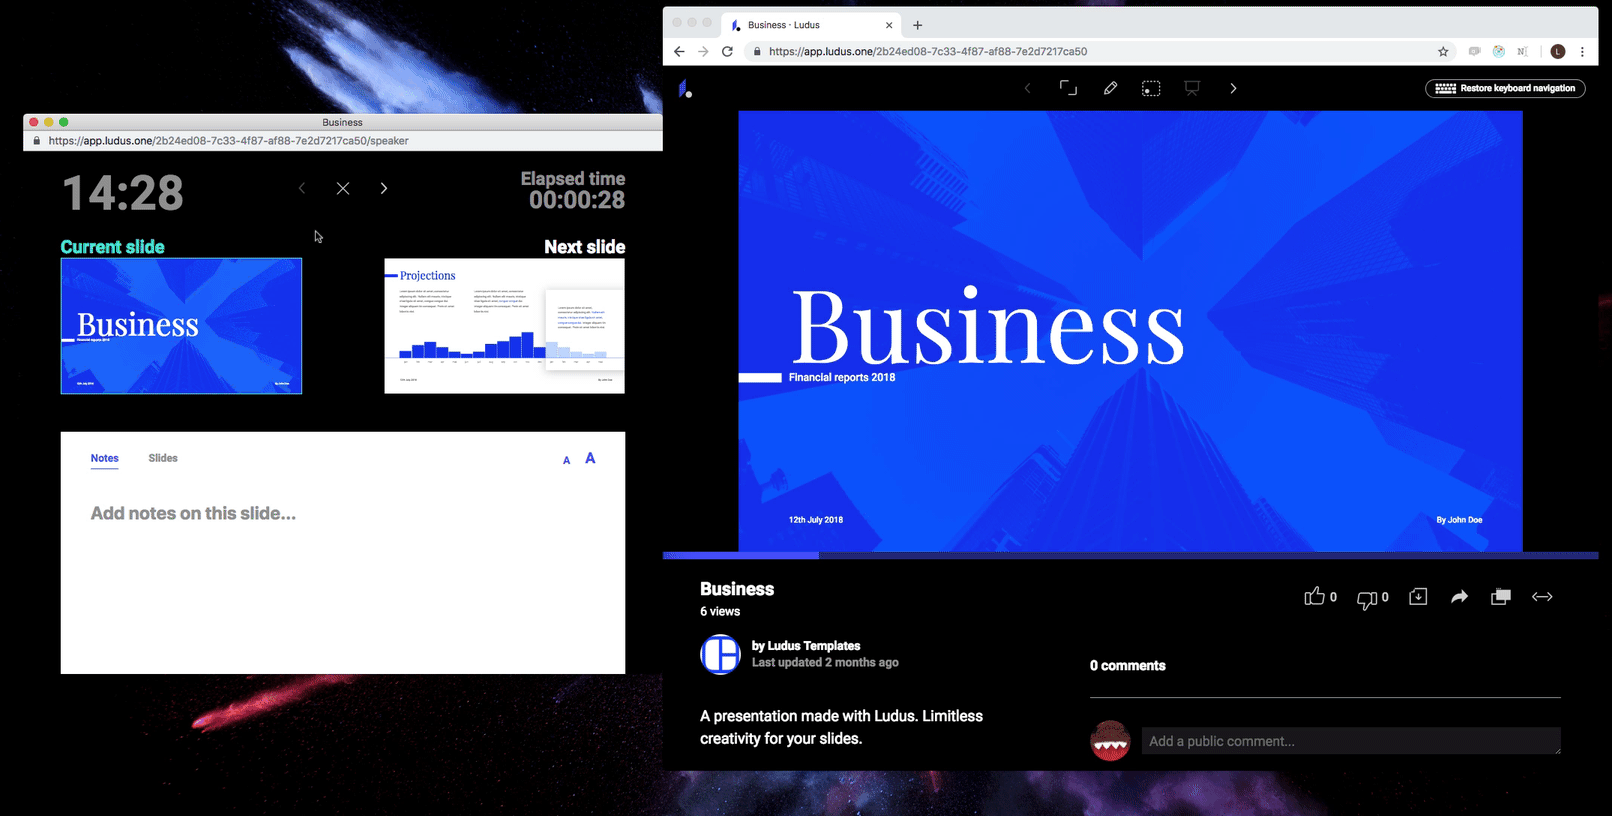Open speaker view with the presenter icon
1612x816 pixels.
(1192, 88)
